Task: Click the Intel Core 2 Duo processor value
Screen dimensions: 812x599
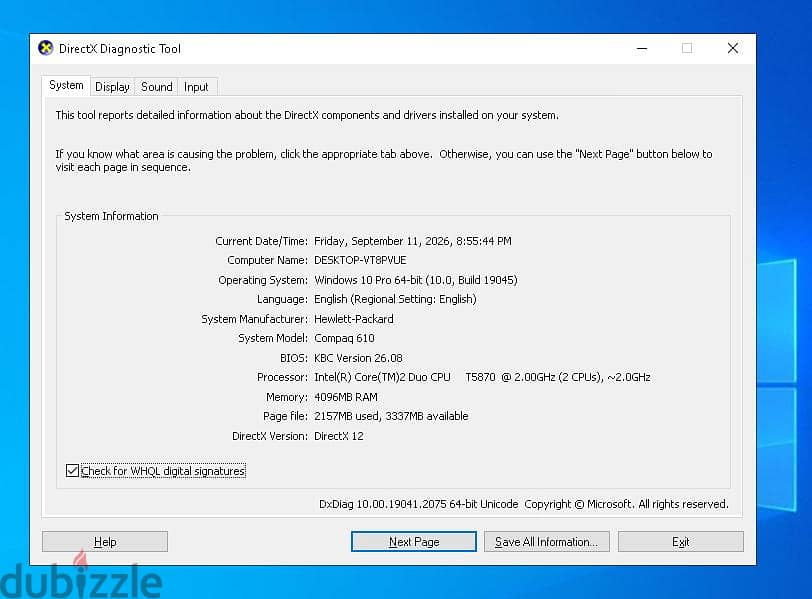Action: pyautogui.click(x=482, y=377)
